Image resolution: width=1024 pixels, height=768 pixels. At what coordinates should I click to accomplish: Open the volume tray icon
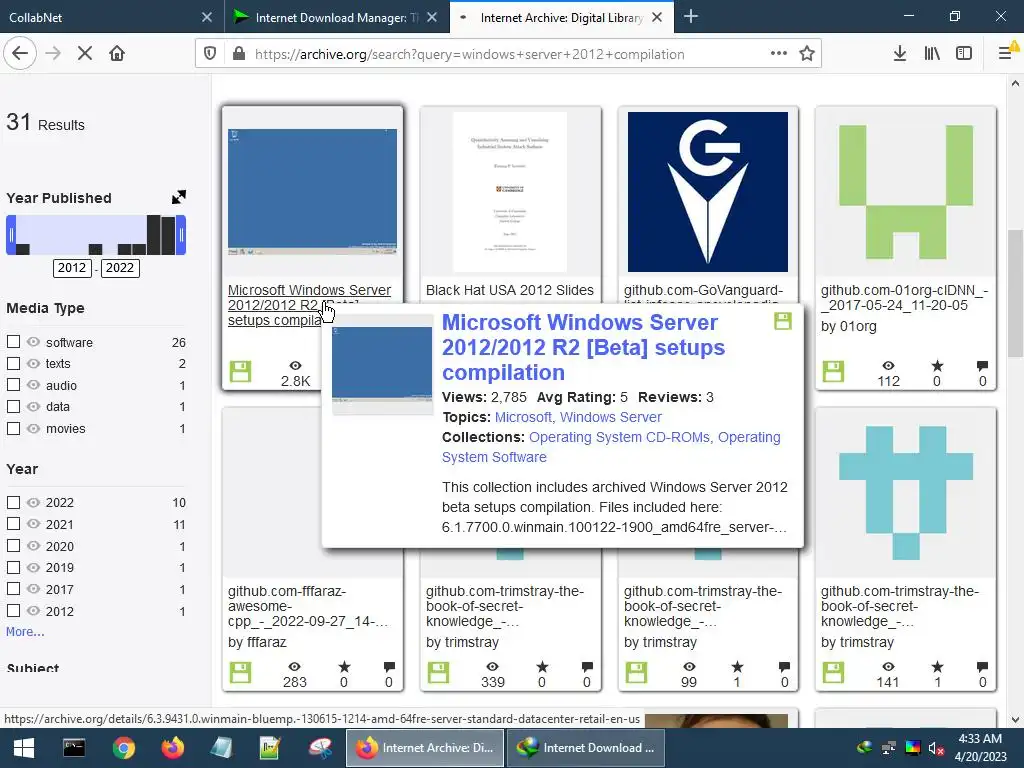click(937, 748)
